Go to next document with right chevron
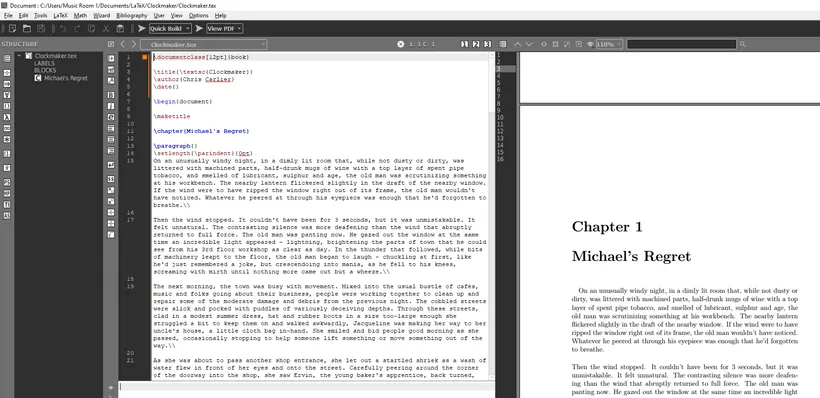This screenshot has width=820, height=398. tap(134, 44)
